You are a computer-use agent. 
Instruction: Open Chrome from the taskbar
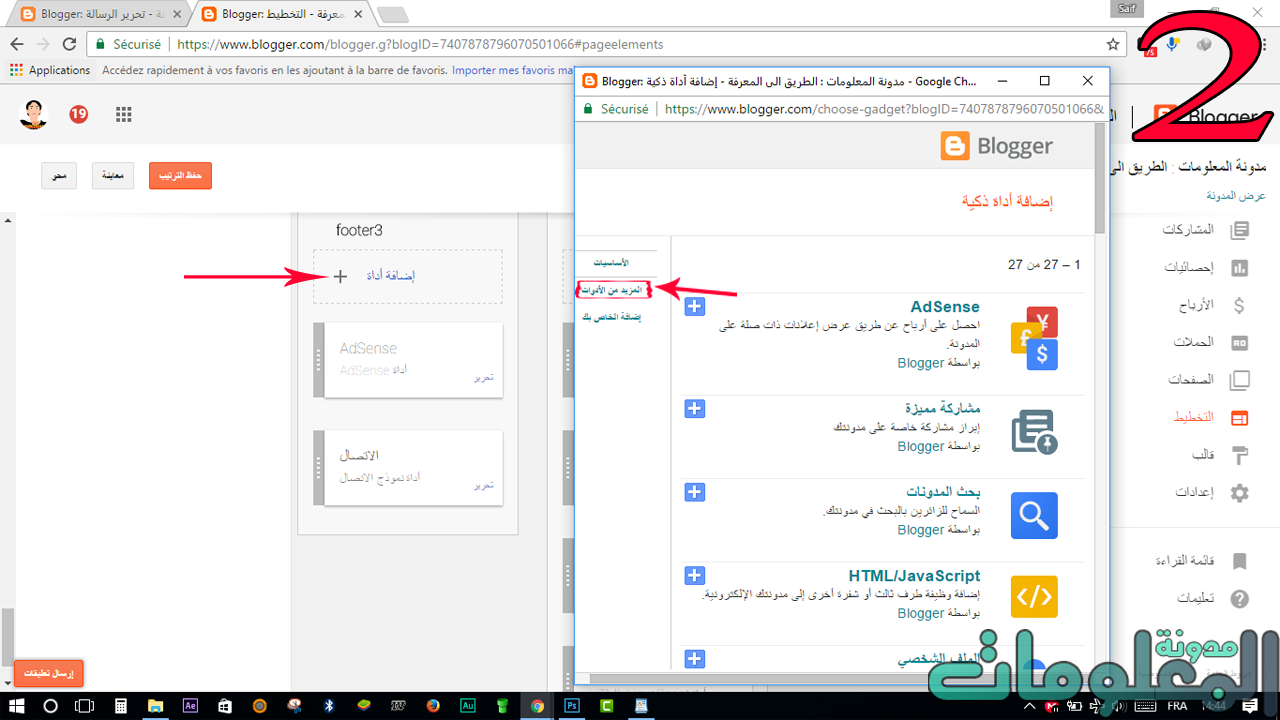point(537,705)
